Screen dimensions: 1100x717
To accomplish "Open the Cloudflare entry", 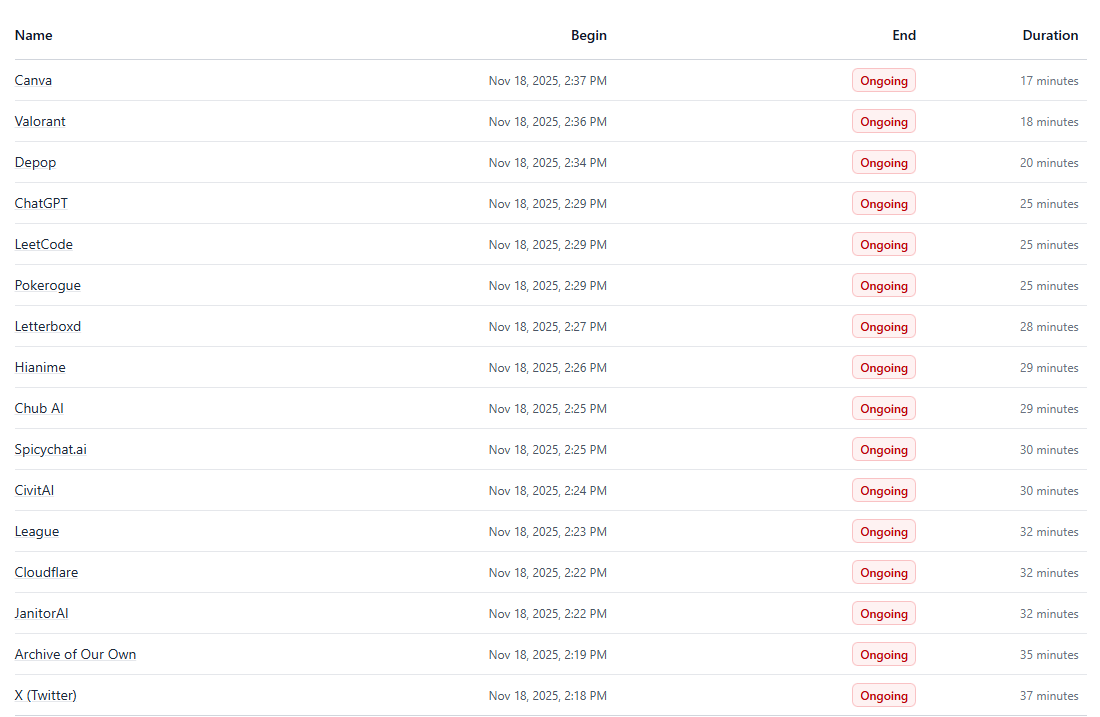I will pyautogui.click(x=46, y=572).
